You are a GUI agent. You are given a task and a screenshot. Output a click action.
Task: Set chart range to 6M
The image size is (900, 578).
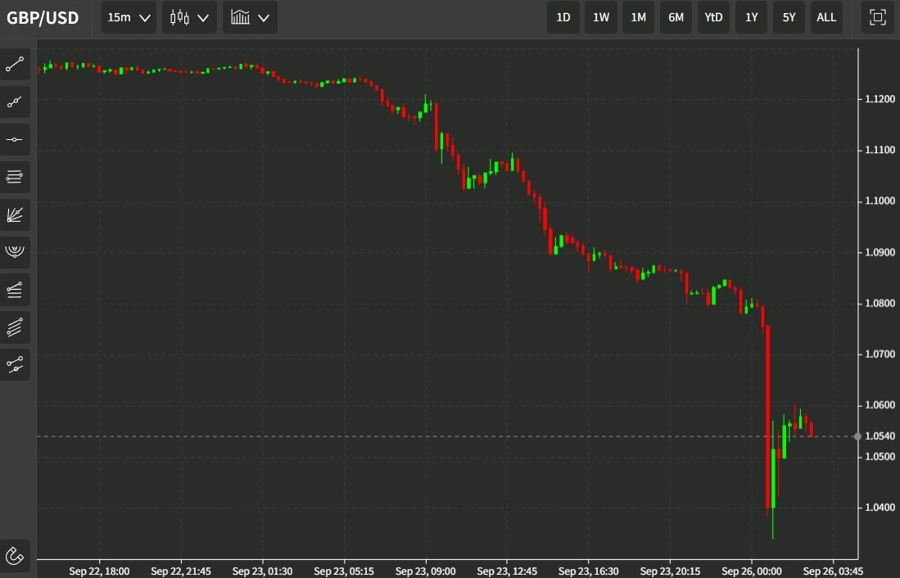[x=676, y=17]
